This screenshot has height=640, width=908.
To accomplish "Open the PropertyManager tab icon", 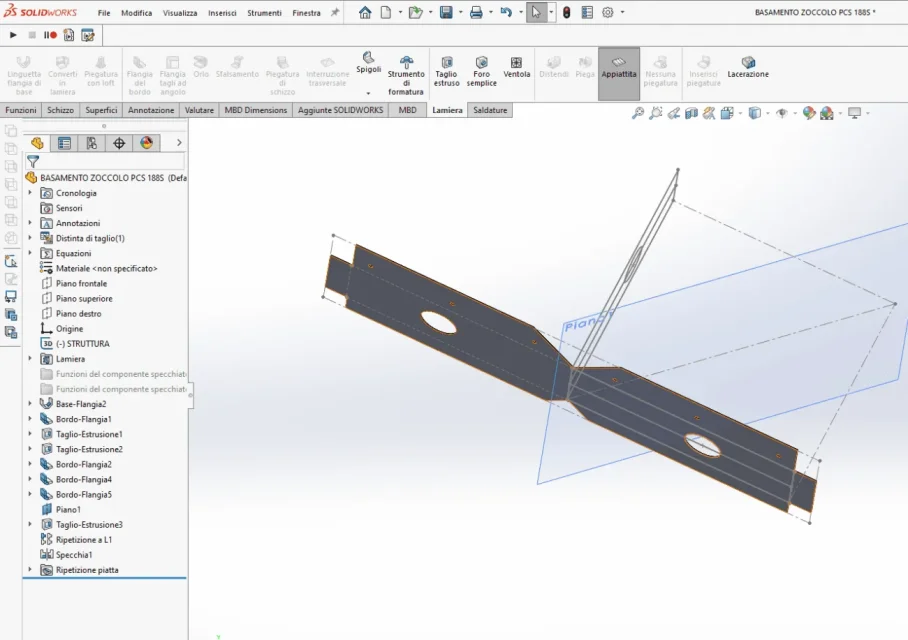I will (x=64, y=143).
